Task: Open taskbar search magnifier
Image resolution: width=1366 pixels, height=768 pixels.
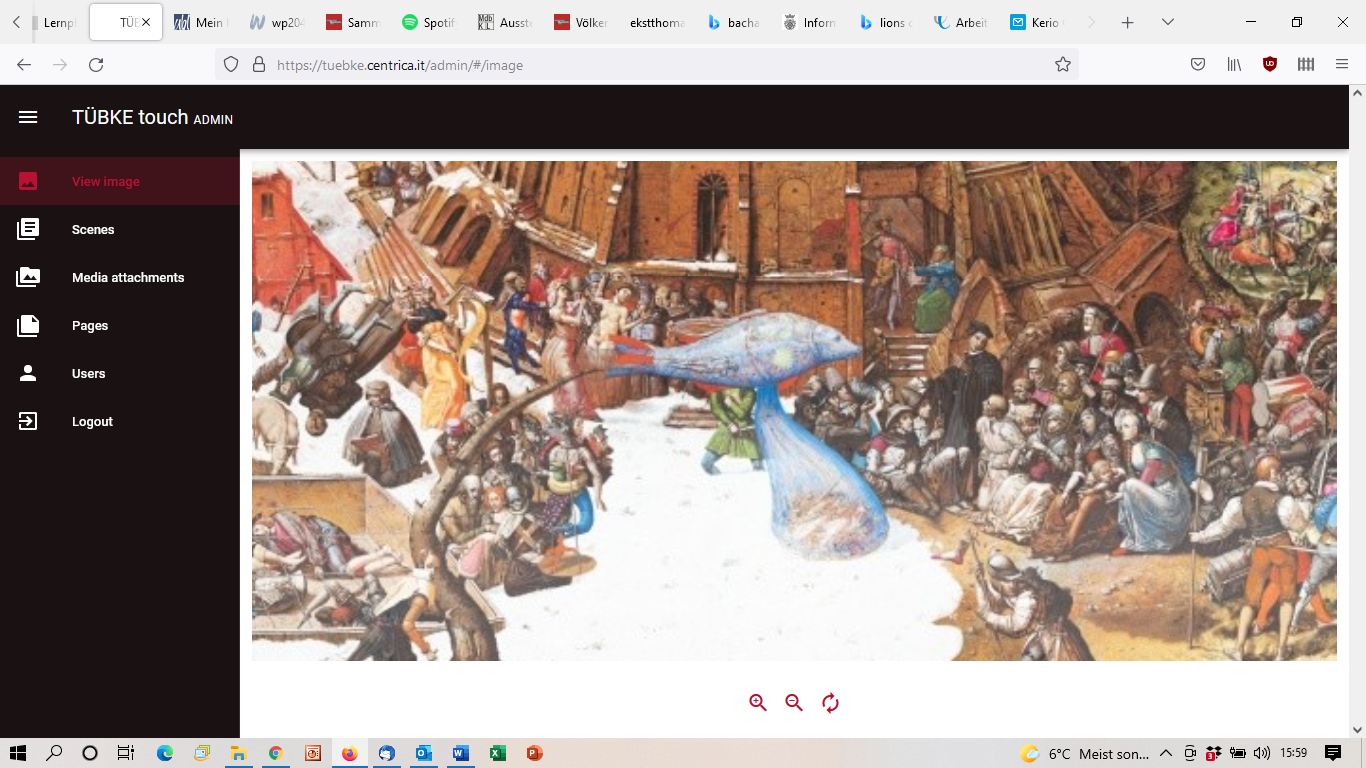Action: tap(54, 753)
